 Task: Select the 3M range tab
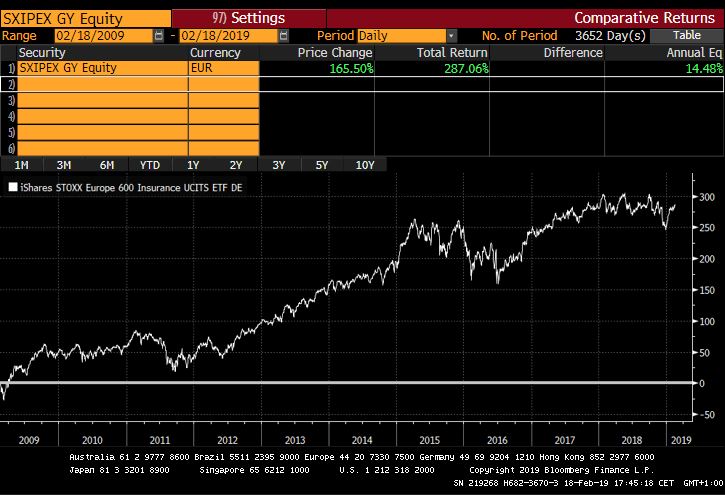(x=64, y=165)
